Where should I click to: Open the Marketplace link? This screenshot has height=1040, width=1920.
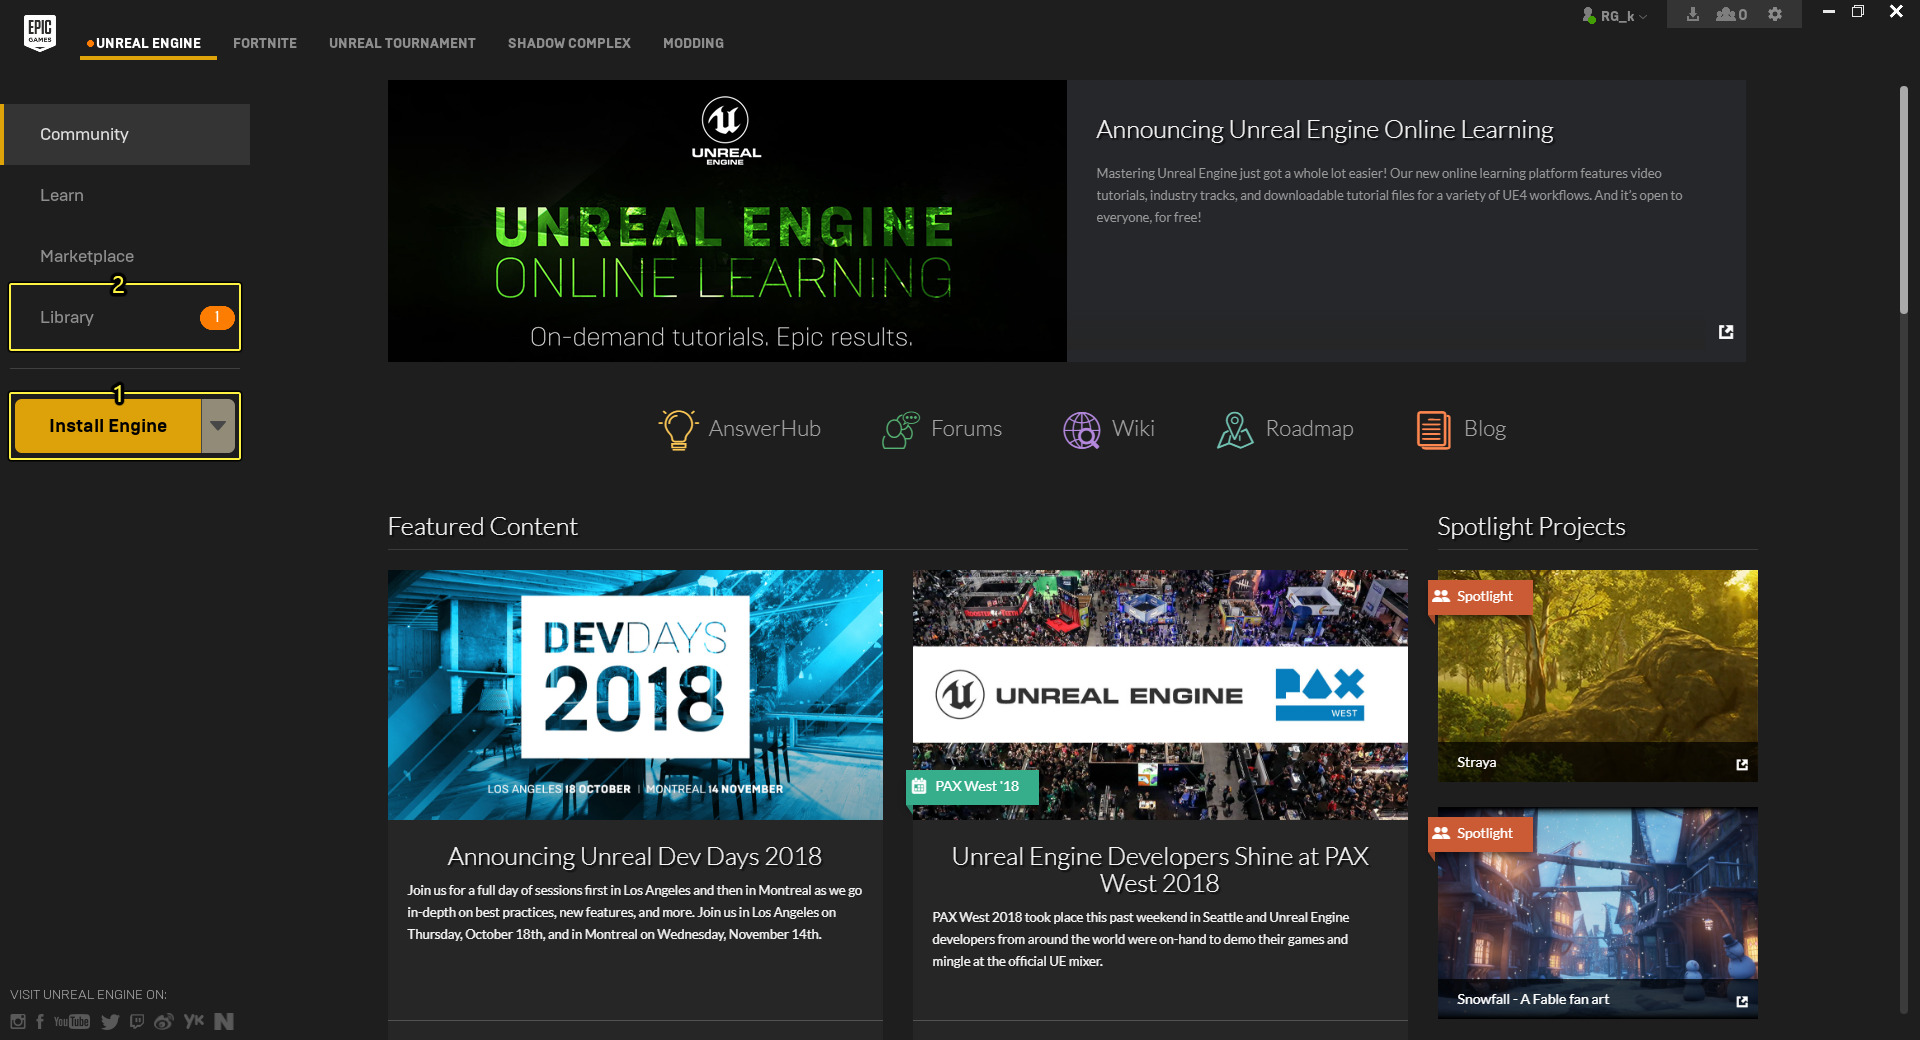pos(86,256)
